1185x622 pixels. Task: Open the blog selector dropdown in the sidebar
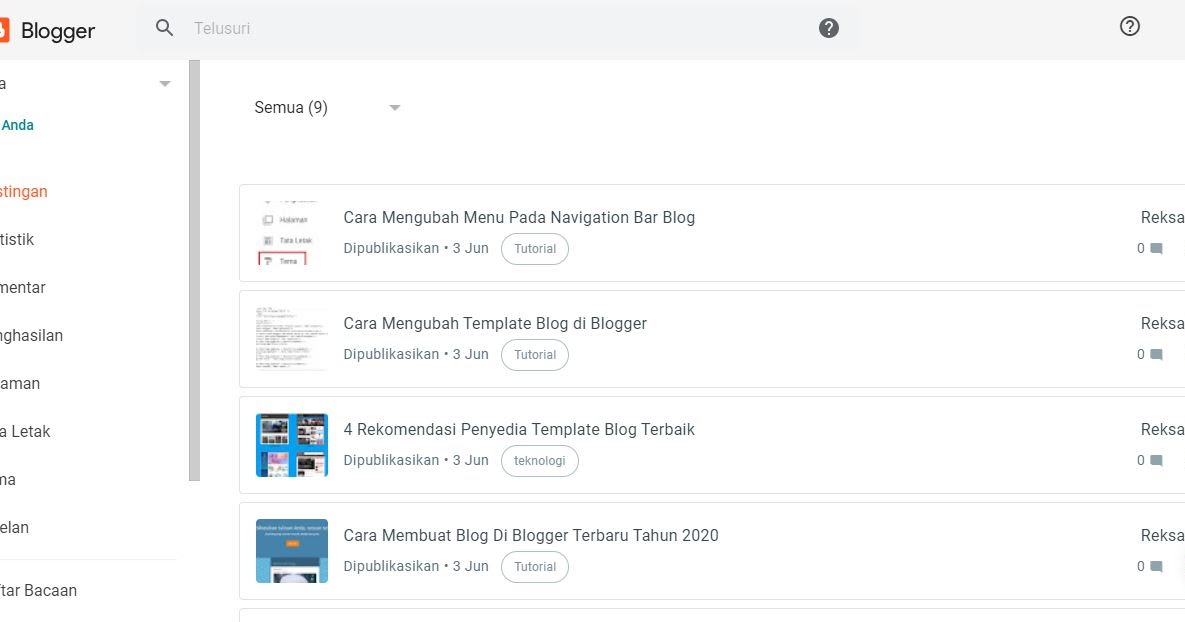(x=164, y=84)
